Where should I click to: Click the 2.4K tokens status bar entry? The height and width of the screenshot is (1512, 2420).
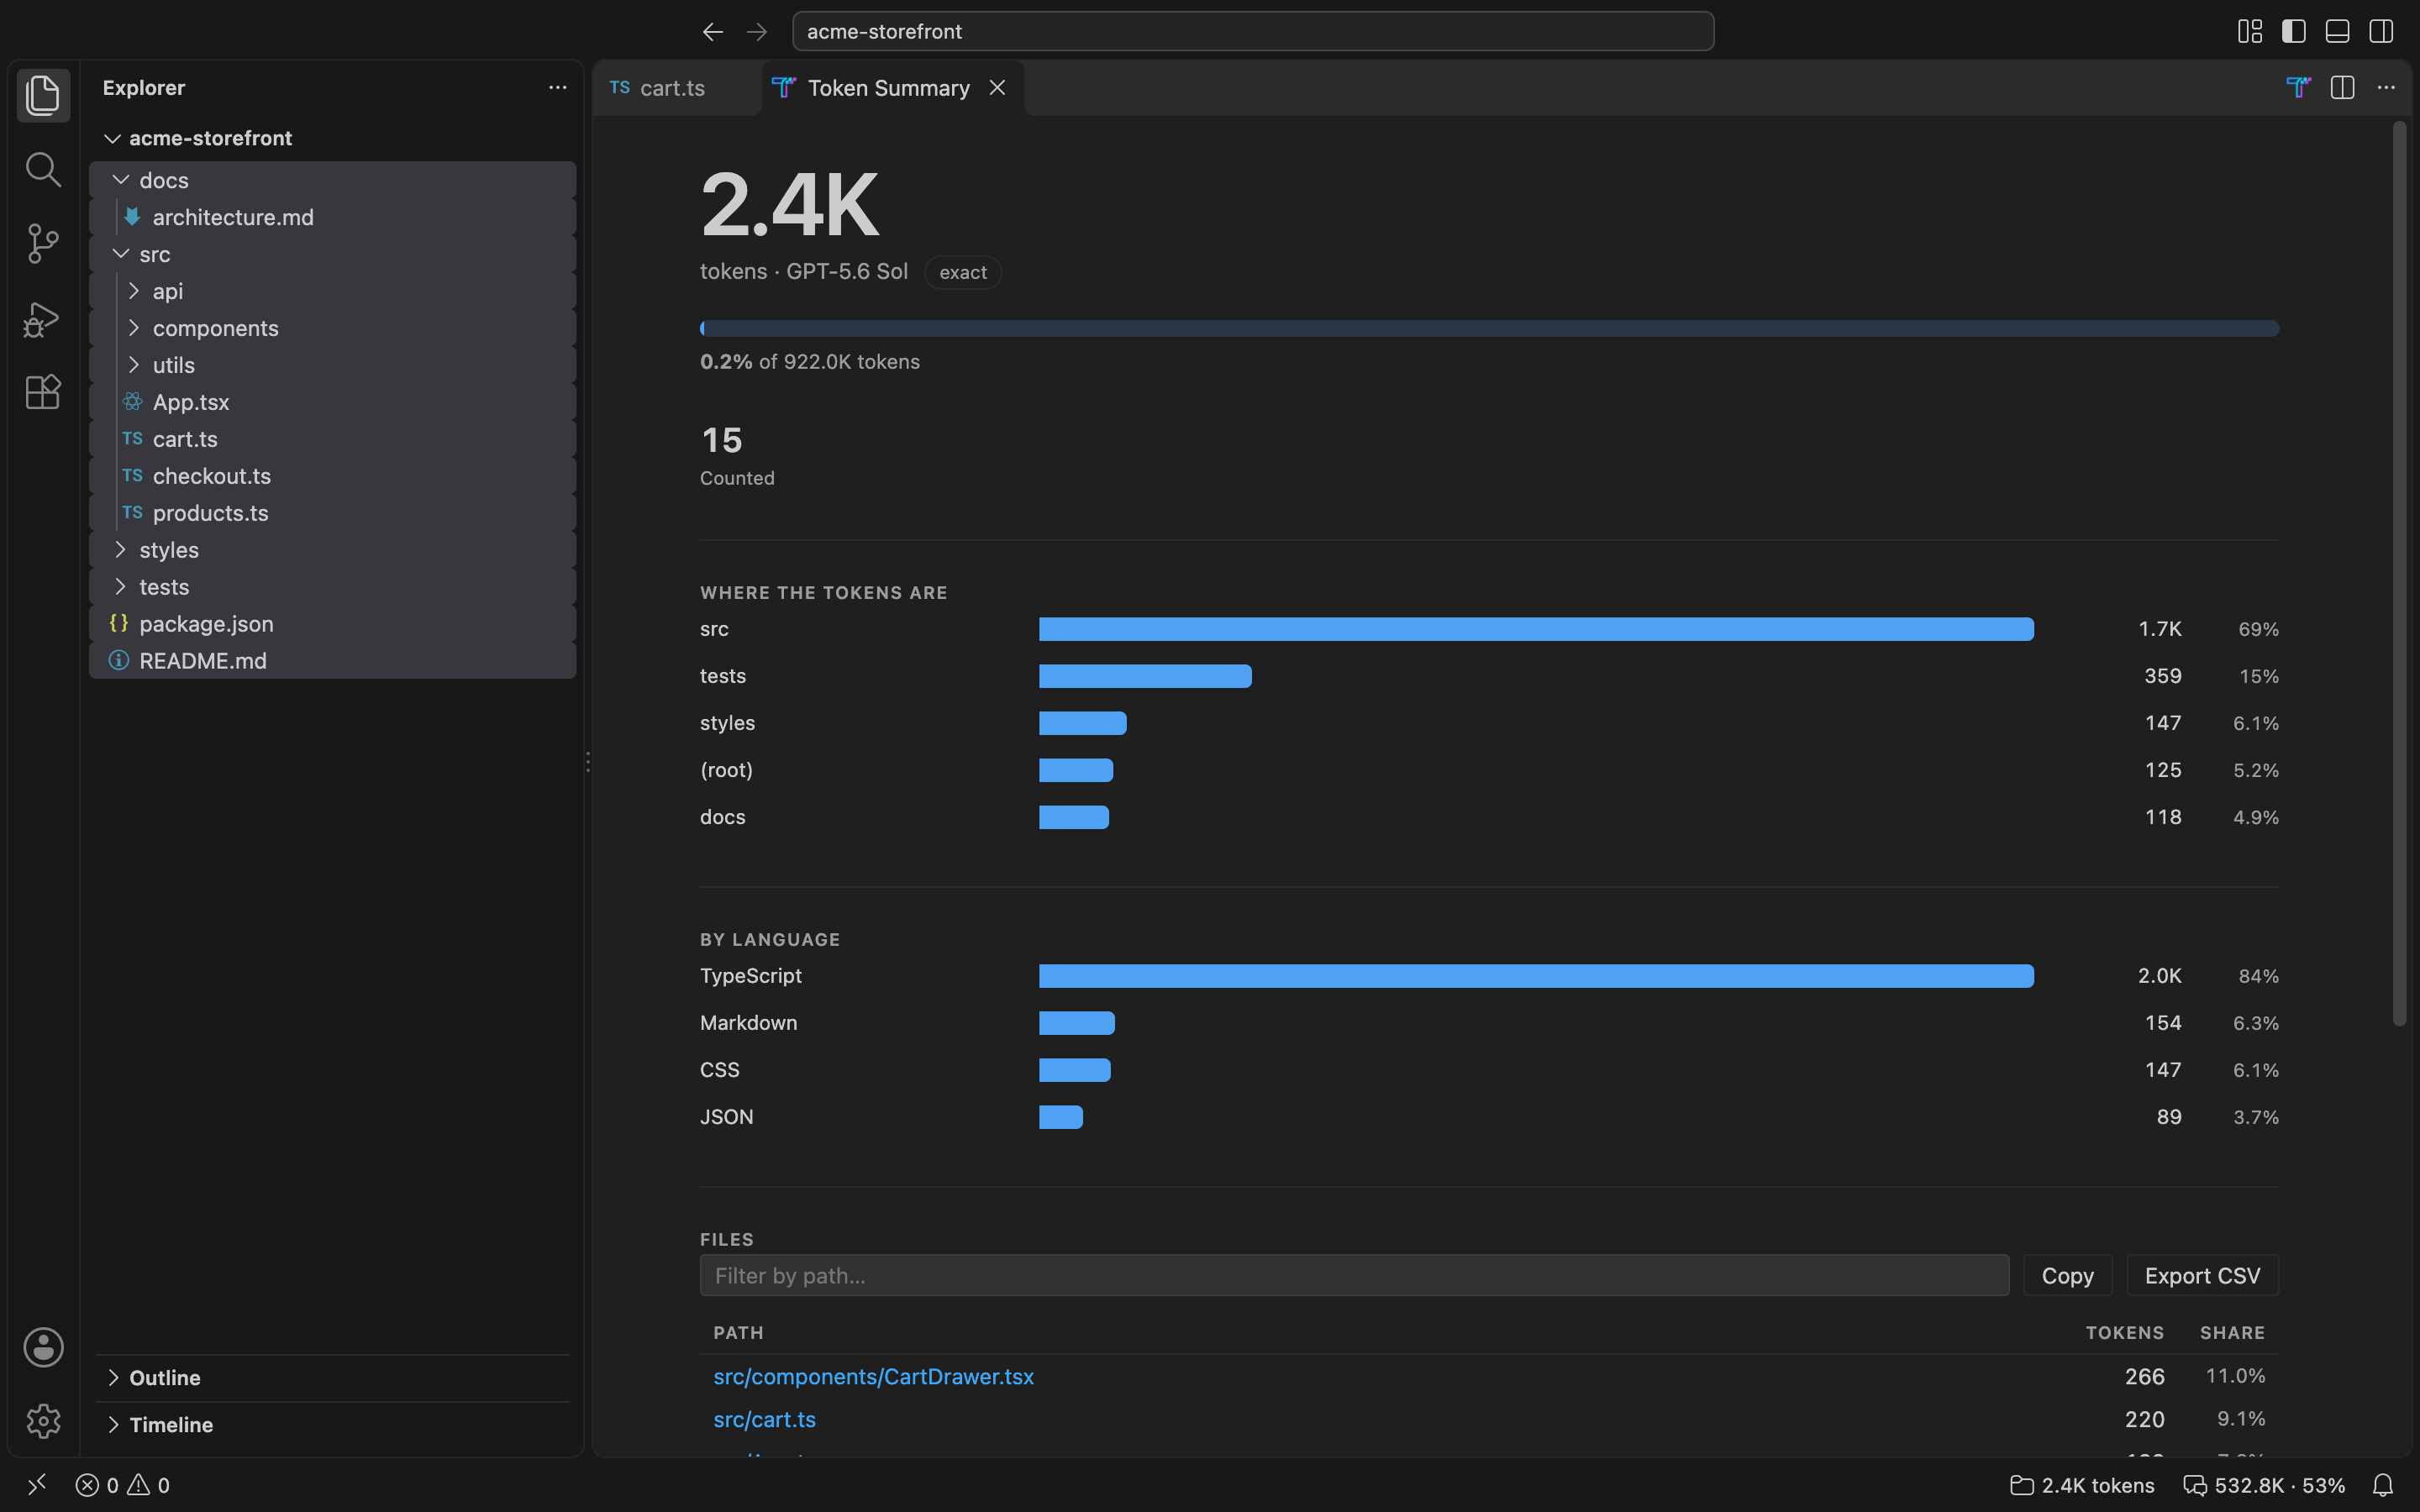[x=2082, y=1485]
